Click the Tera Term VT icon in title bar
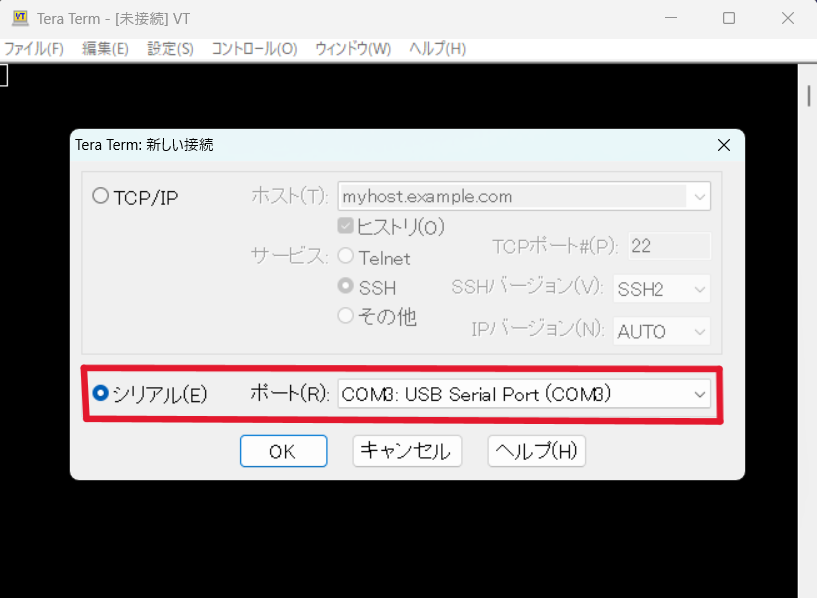This screenshot has height=598, width=817. tap(22, 18)
